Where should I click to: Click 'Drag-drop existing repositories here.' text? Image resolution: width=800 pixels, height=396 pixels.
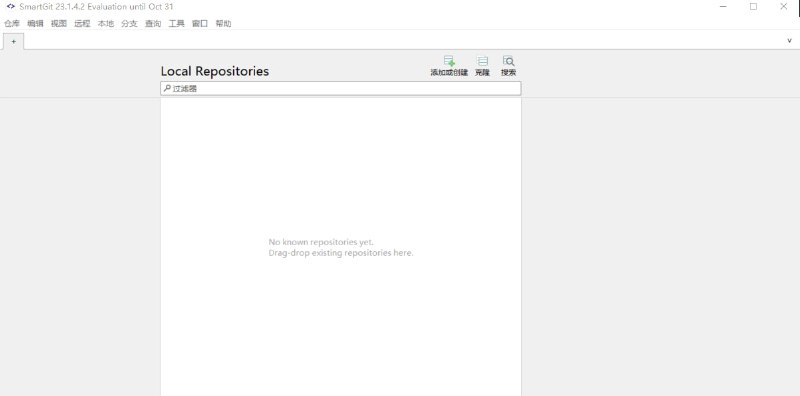click(x=341, y=253)
